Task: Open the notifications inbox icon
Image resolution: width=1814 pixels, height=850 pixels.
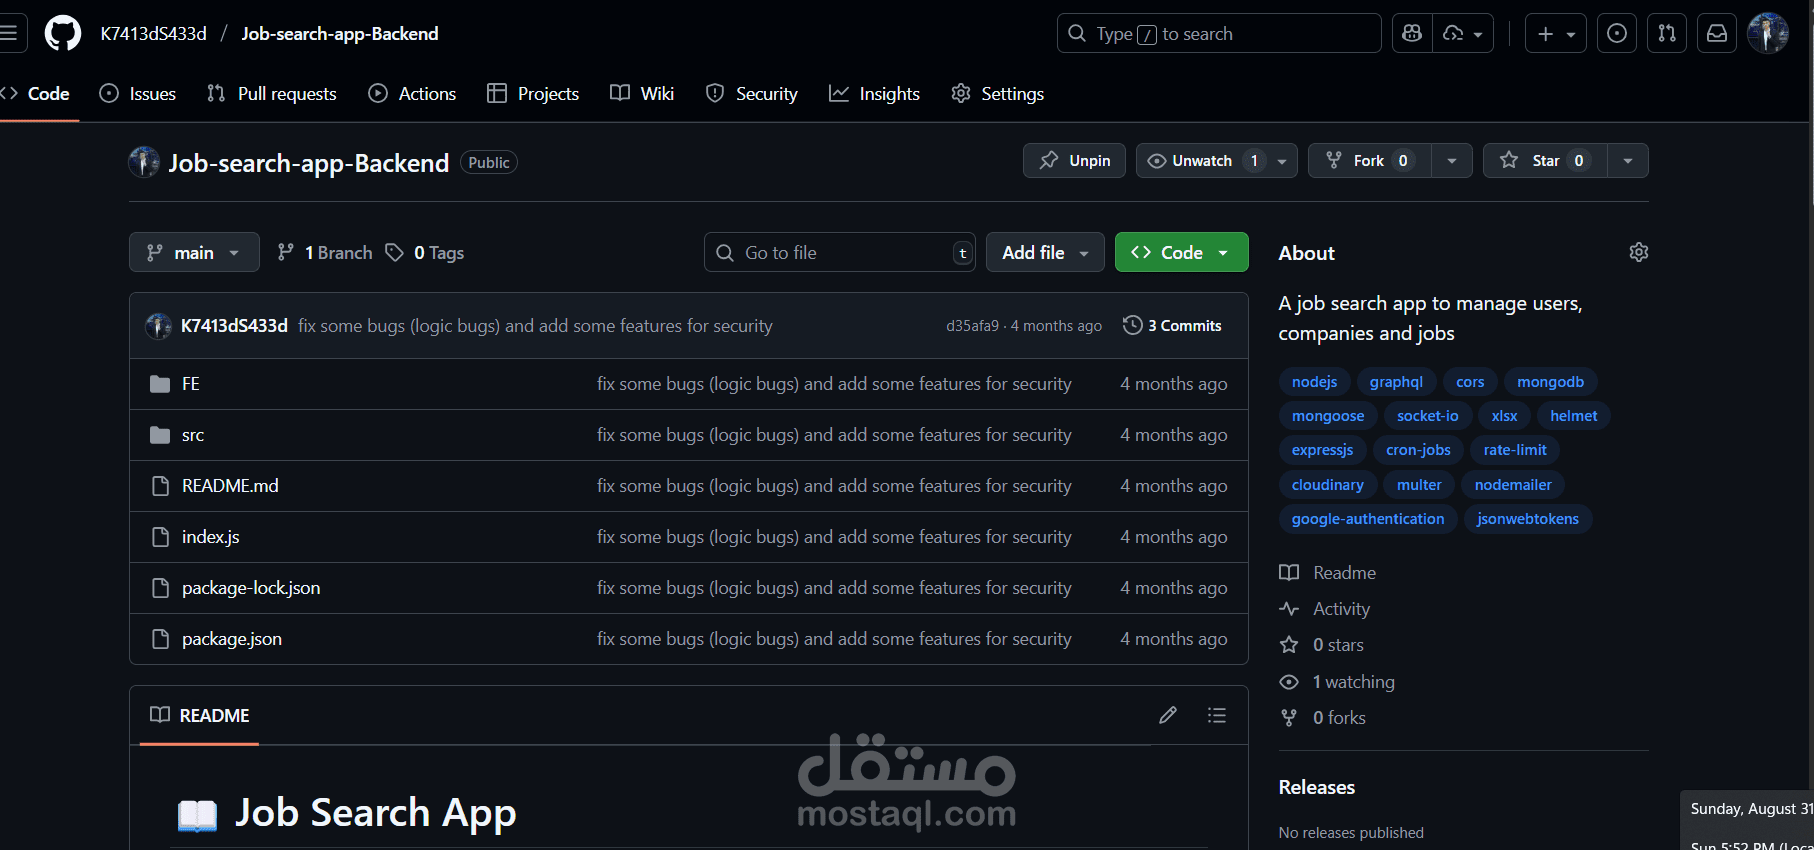Action: (x=1717, y=33)
